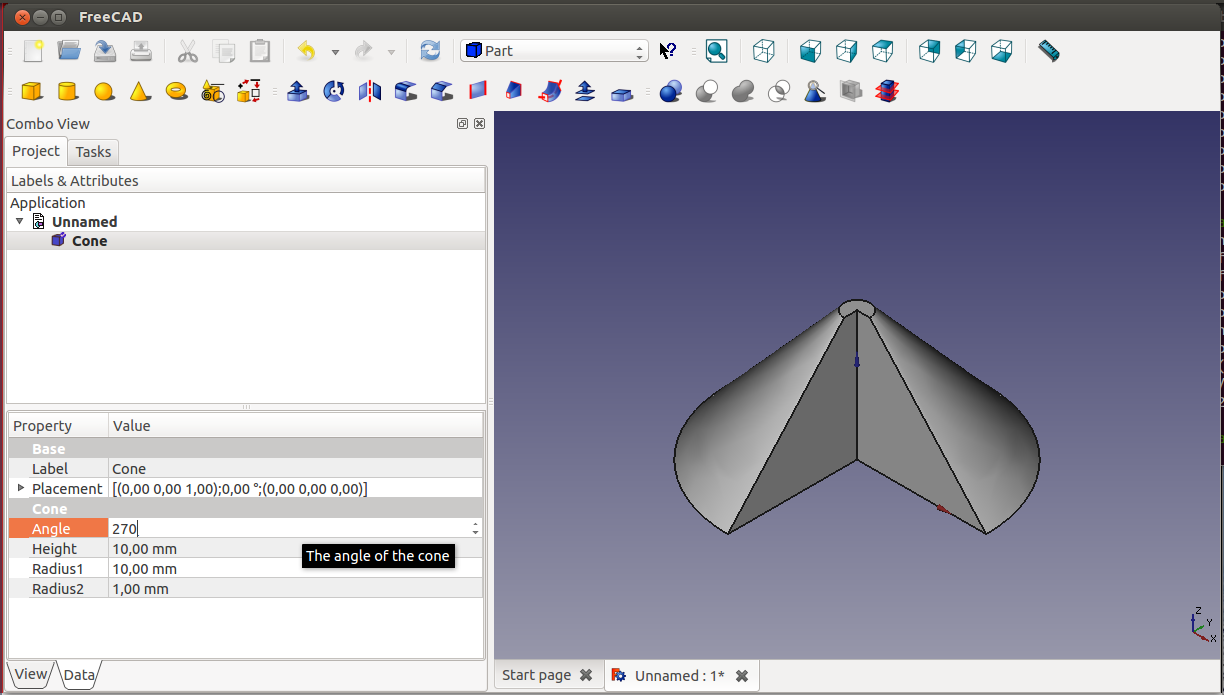Close the Combo View panel

pyautogui.click(x=479, y=124)
